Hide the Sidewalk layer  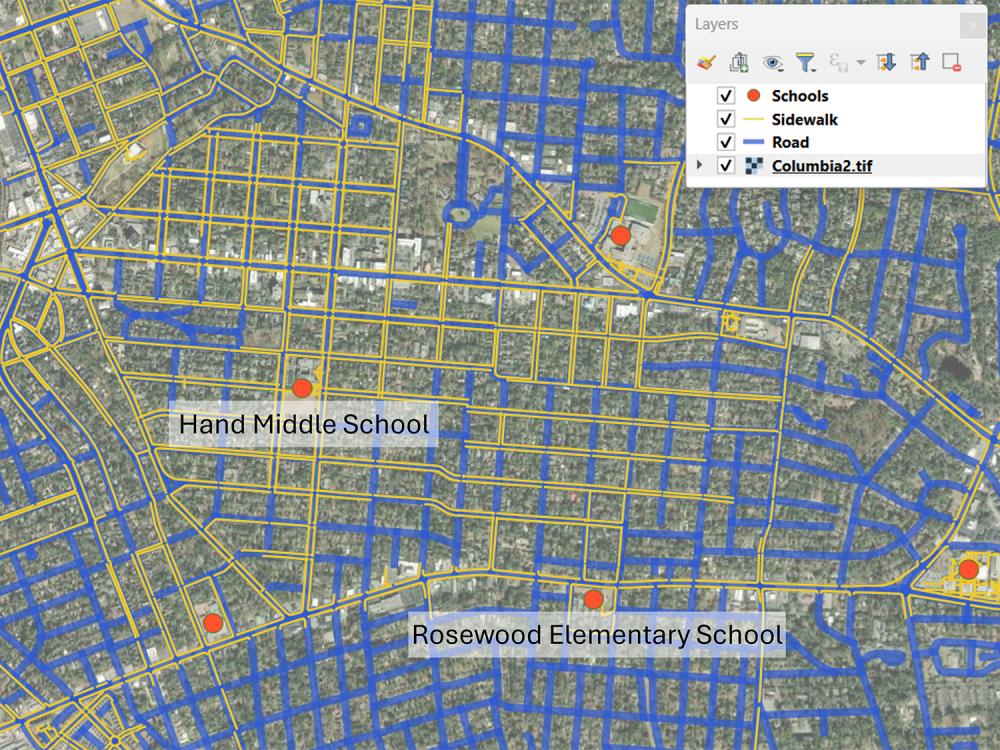coord(725,119)
